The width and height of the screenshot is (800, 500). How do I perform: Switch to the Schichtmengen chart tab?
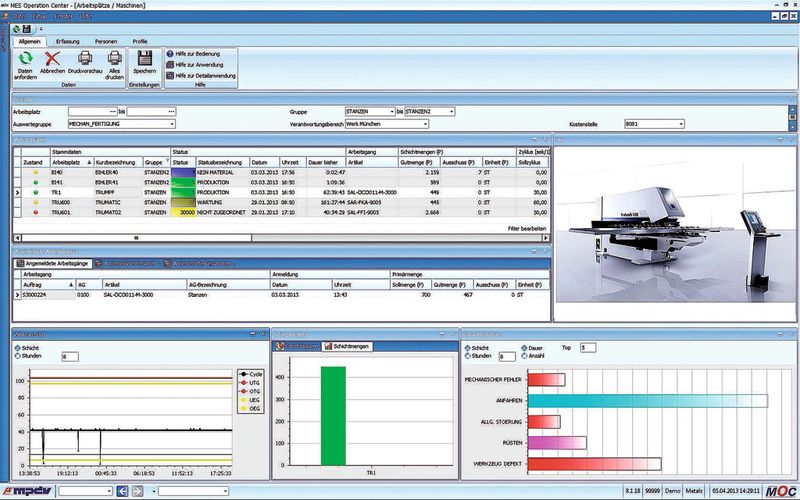click(347, 346)
